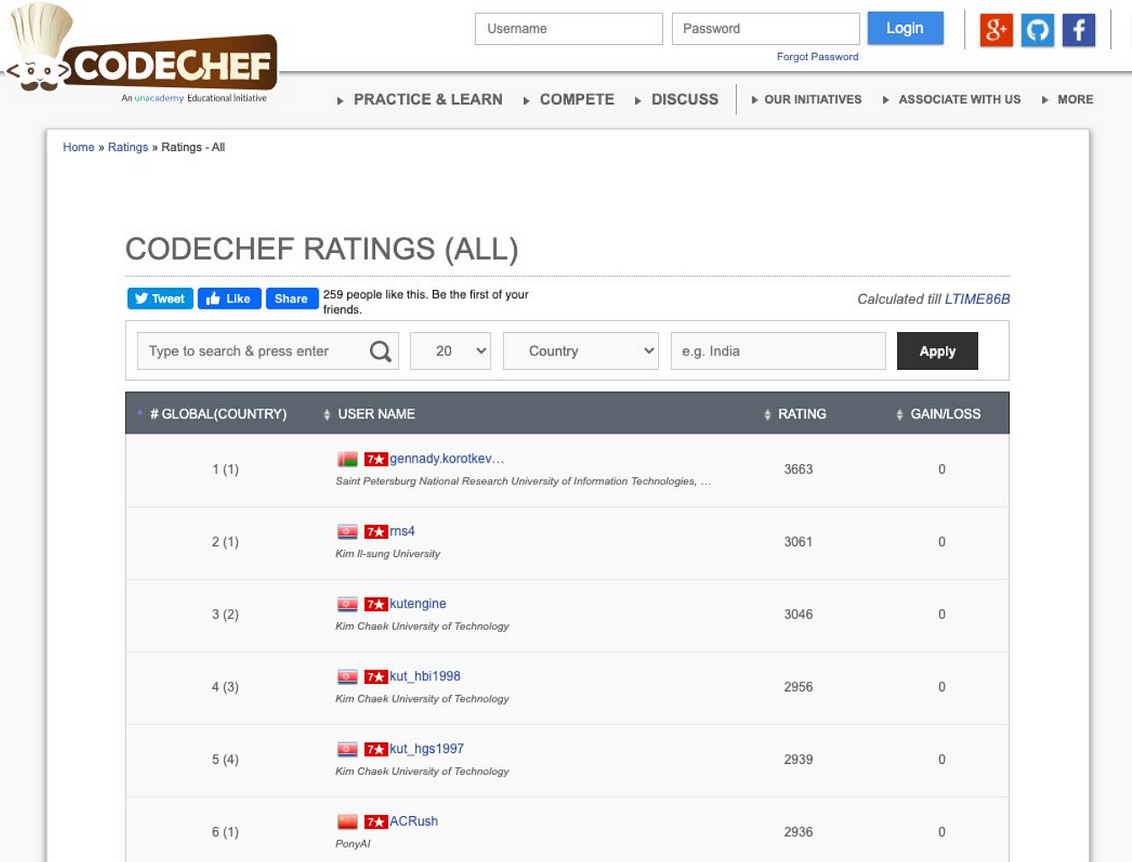This screenshot has height=862, width=1132.
Task: Click the 7-star badge of kutengine
Action: coord(375,604)
